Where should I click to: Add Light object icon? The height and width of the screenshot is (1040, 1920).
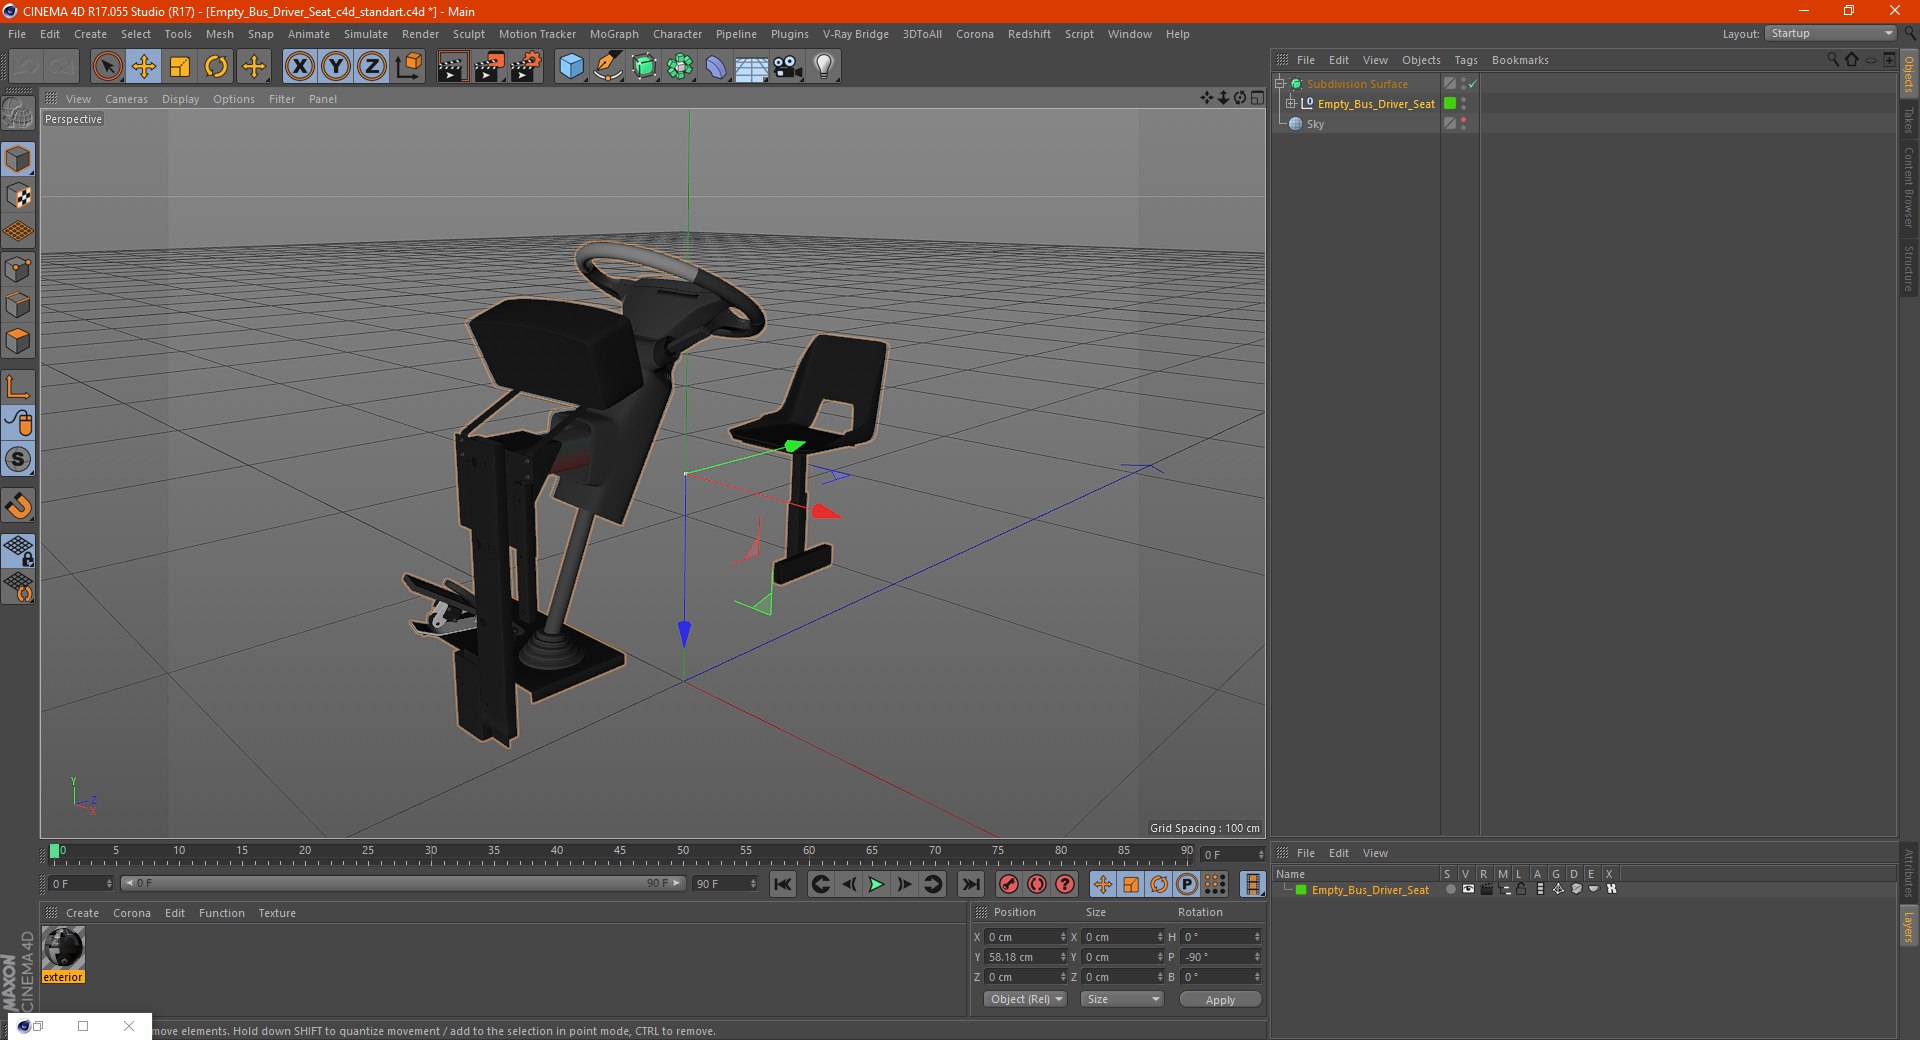click(x=824, y=67)
